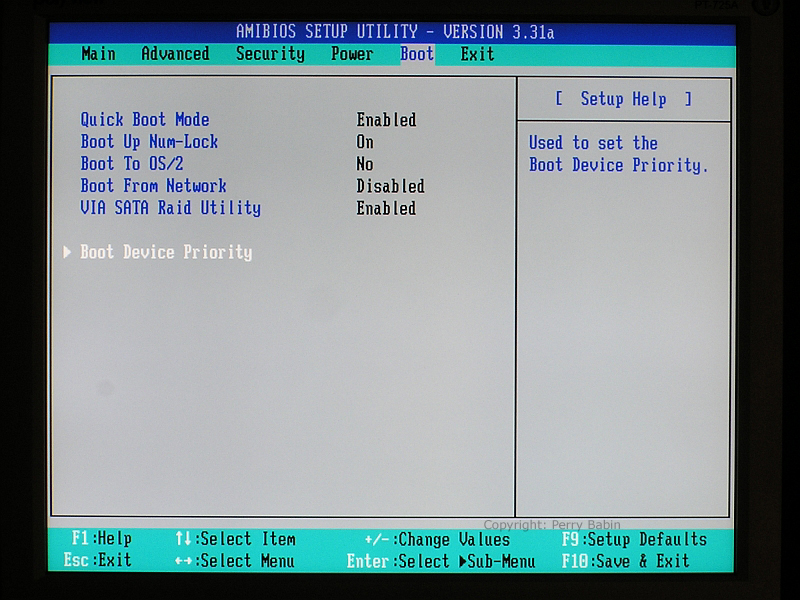The width and height of the screenshot is (800, 600).
Task: Click the left-right arrows Select Menu hint
Action: click(235, 561)
